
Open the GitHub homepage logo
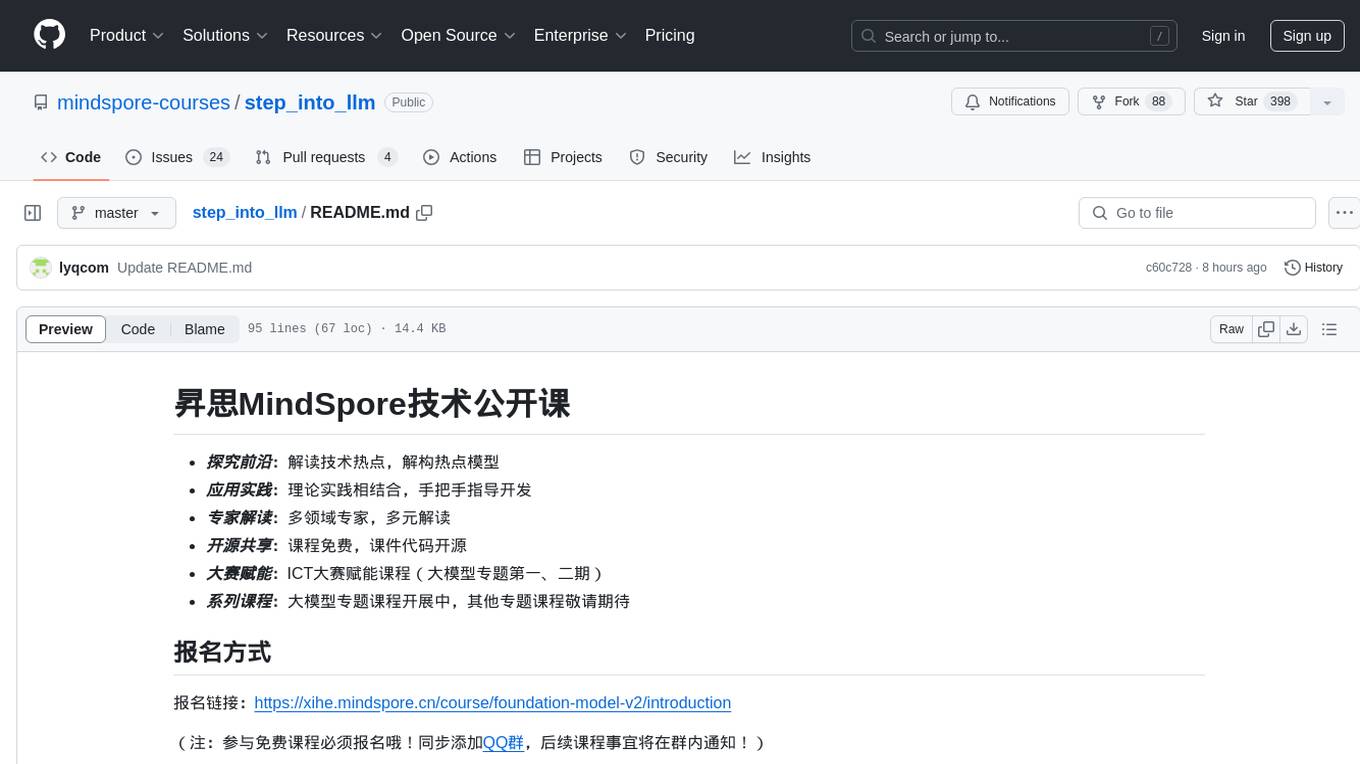point(50,35)
